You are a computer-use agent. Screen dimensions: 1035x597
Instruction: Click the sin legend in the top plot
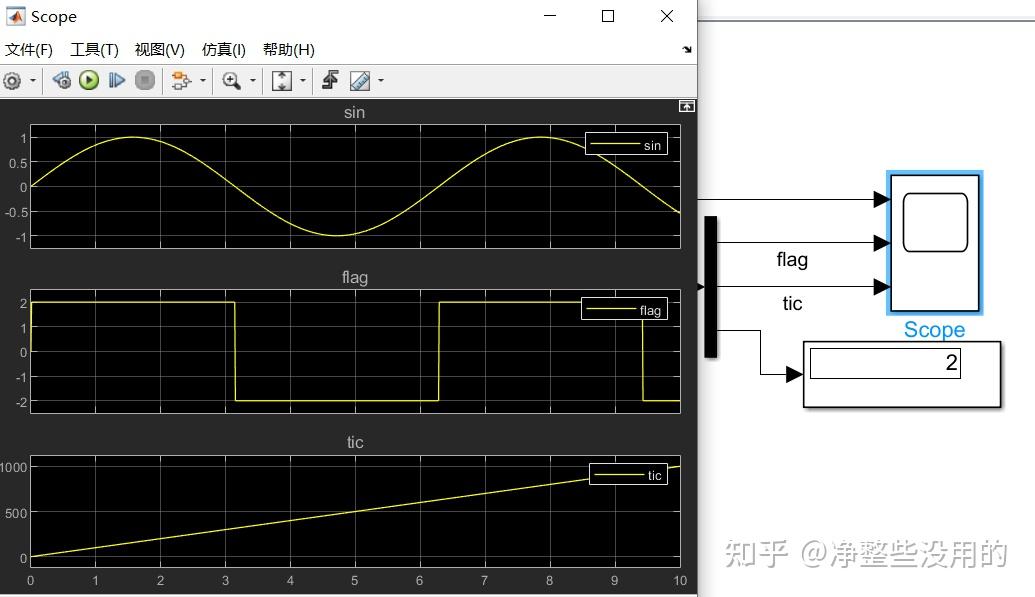627,144
